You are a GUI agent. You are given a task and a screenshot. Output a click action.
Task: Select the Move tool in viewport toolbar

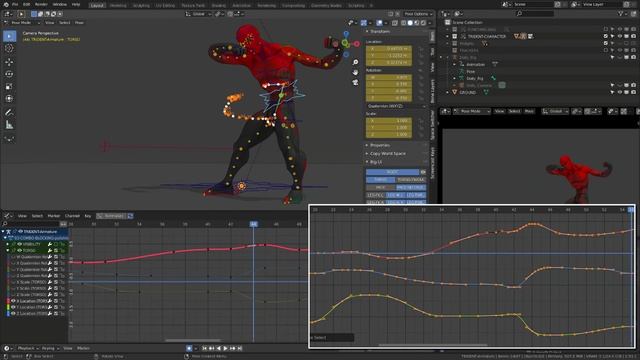pos(9,62)
